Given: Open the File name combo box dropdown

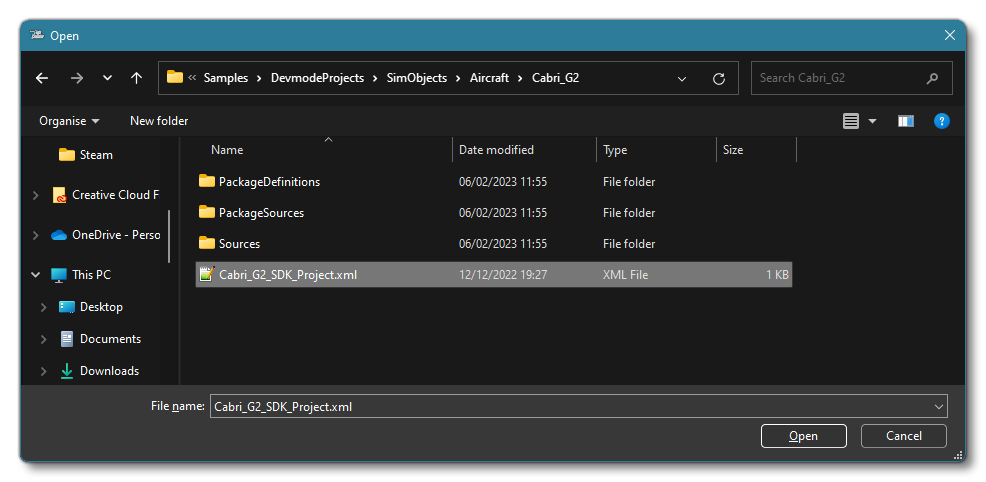Looking at the screenshot, I should coord(938,407).
